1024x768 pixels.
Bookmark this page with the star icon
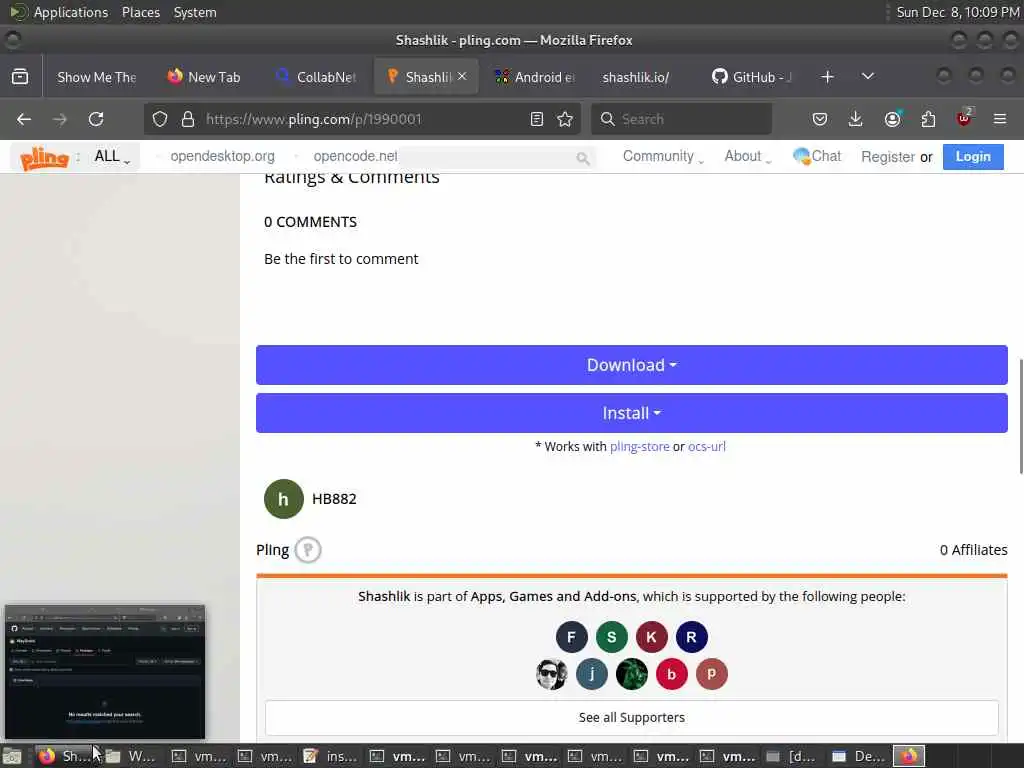pyautogui.click(x=565, y=119)
